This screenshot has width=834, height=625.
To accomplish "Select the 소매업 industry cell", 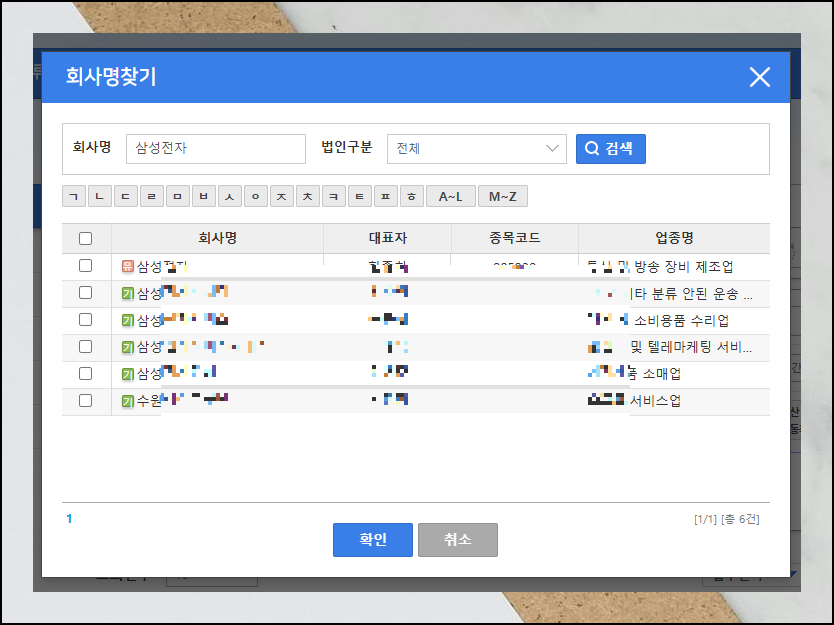I will [x=674, y=374].
